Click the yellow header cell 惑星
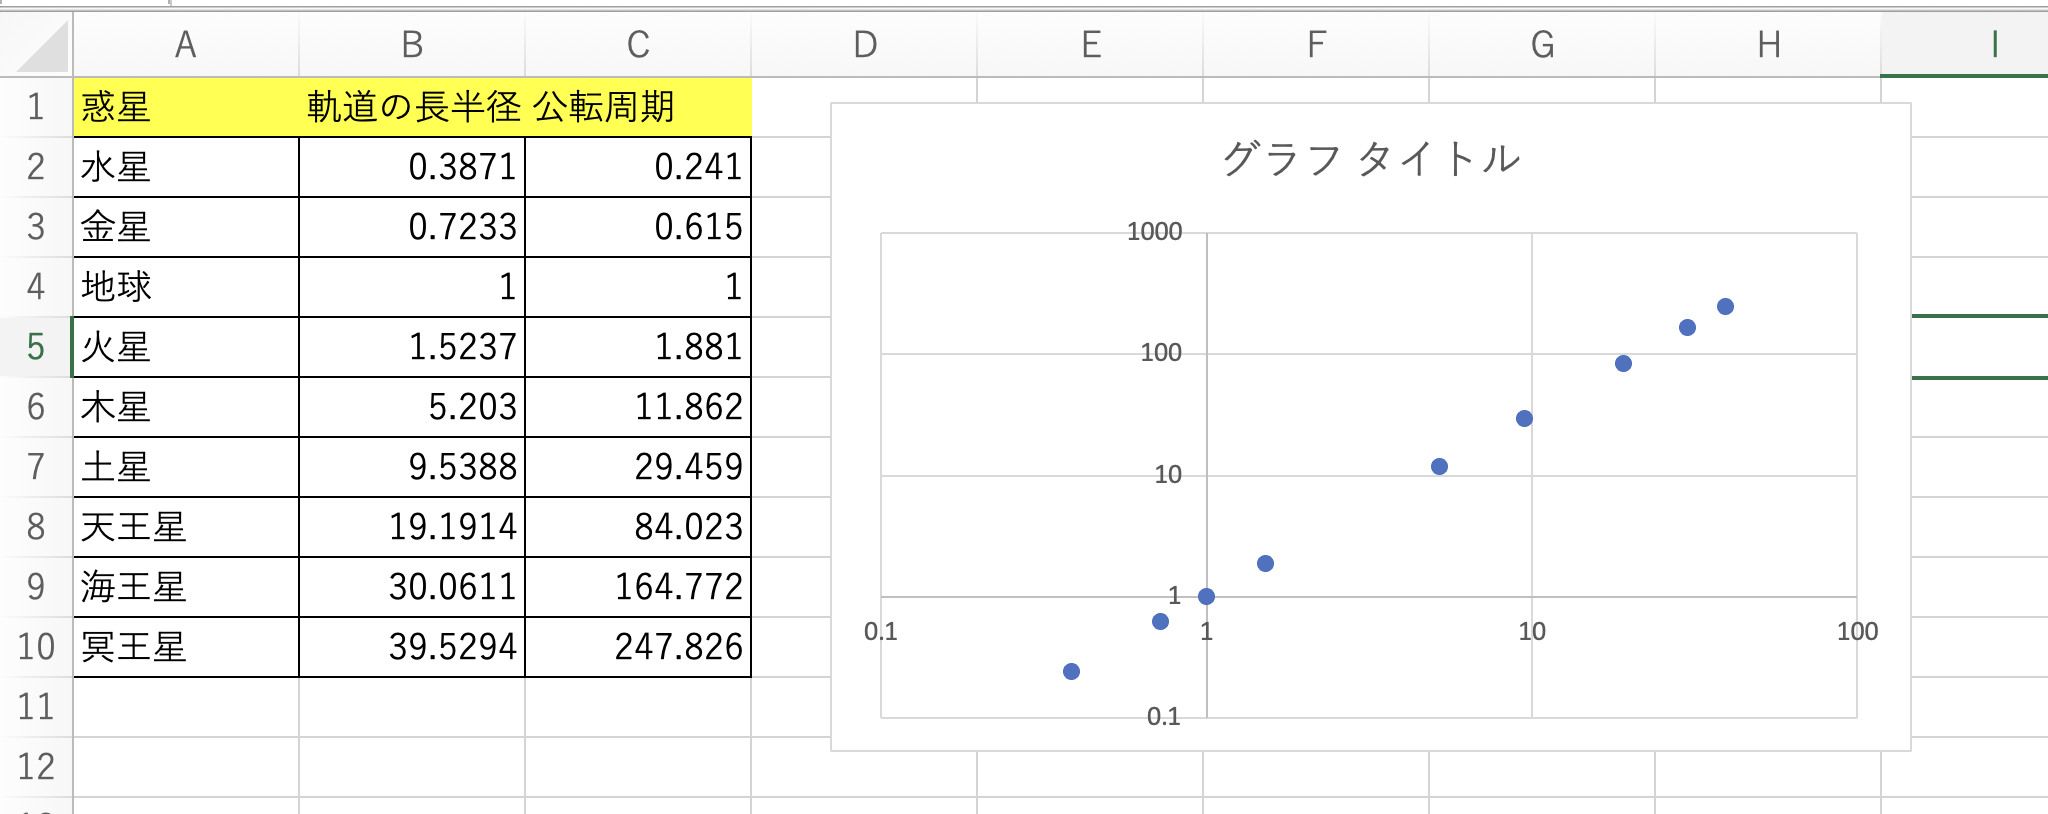 (x=185, y=107)
